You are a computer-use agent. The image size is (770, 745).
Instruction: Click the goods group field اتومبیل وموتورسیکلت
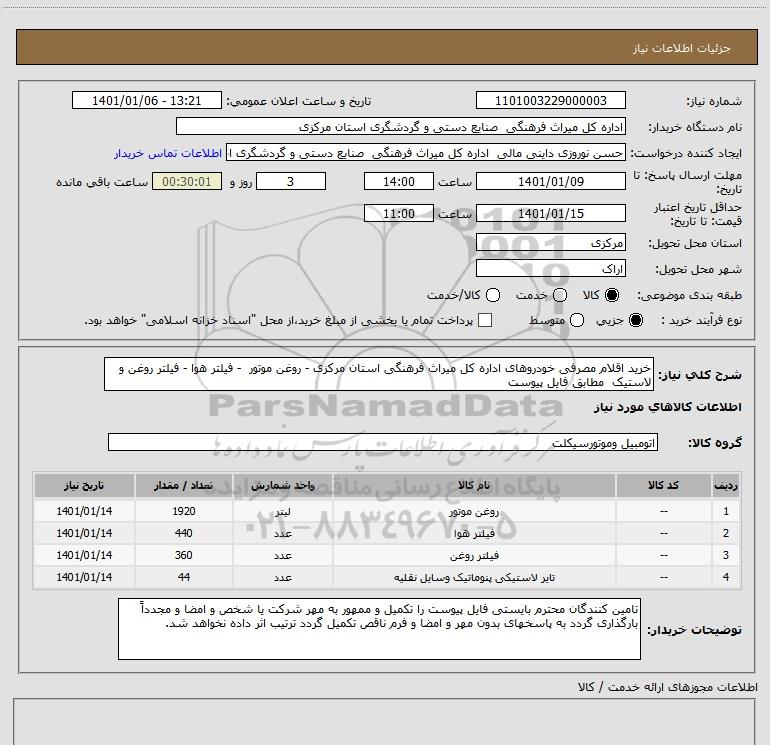(383, 442)
